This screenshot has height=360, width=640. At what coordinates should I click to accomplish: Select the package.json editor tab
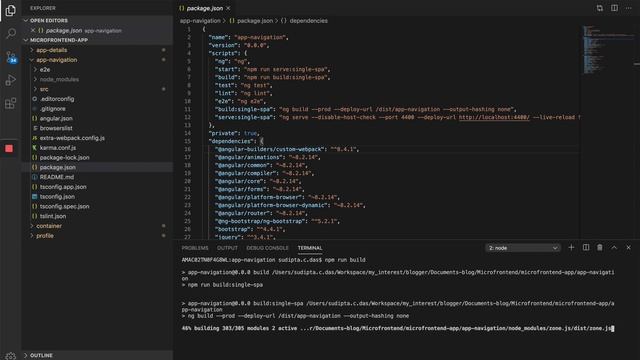204,8
